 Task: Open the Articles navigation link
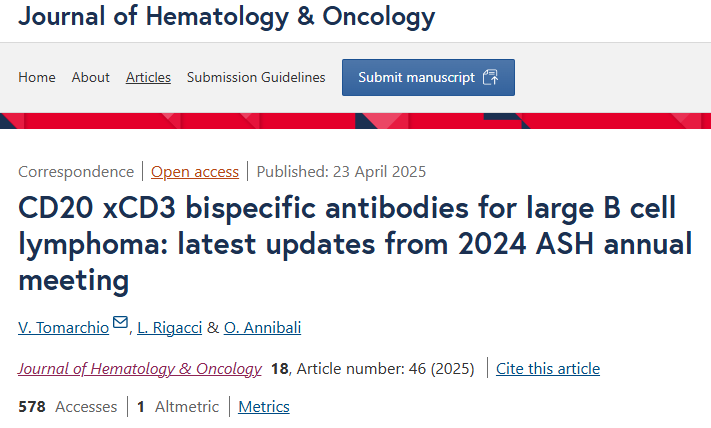148,77
